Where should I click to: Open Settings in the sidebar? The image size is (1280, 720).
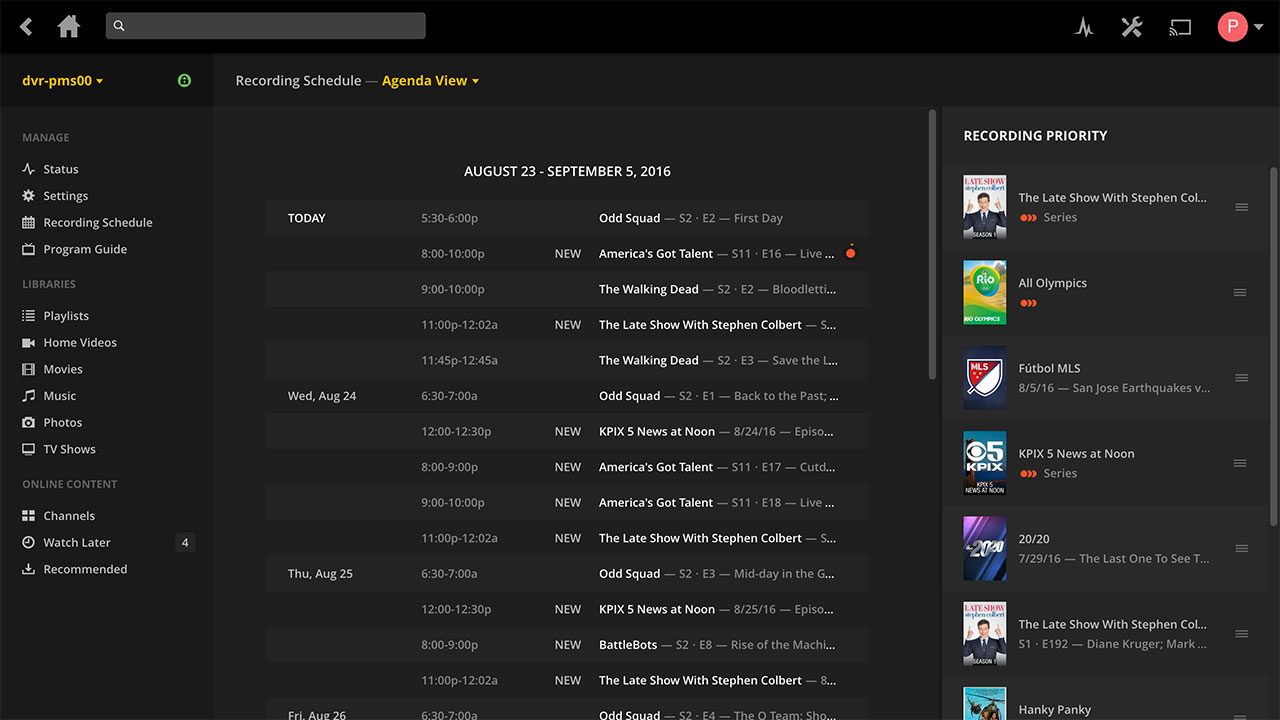[x=65, y=196]
